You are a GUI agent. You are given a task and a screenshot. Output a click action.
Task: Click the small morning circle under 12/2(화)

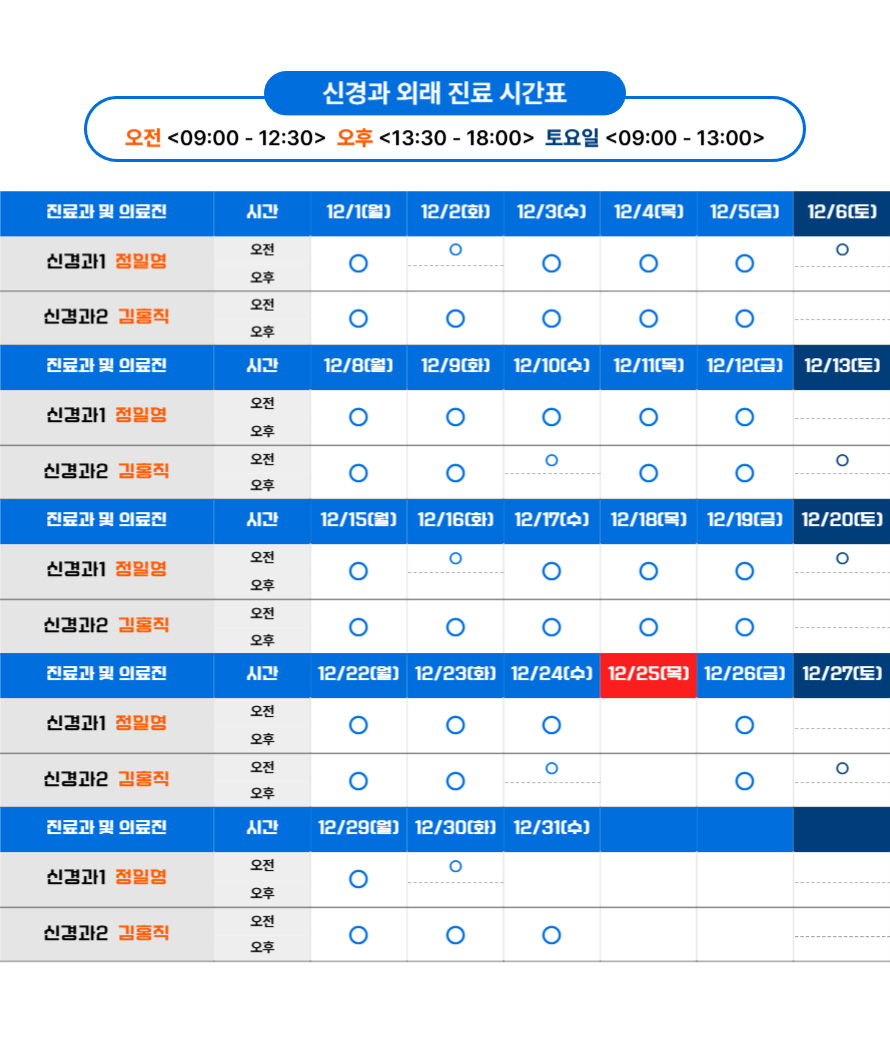pyautogui.click(x=455, y=250)
